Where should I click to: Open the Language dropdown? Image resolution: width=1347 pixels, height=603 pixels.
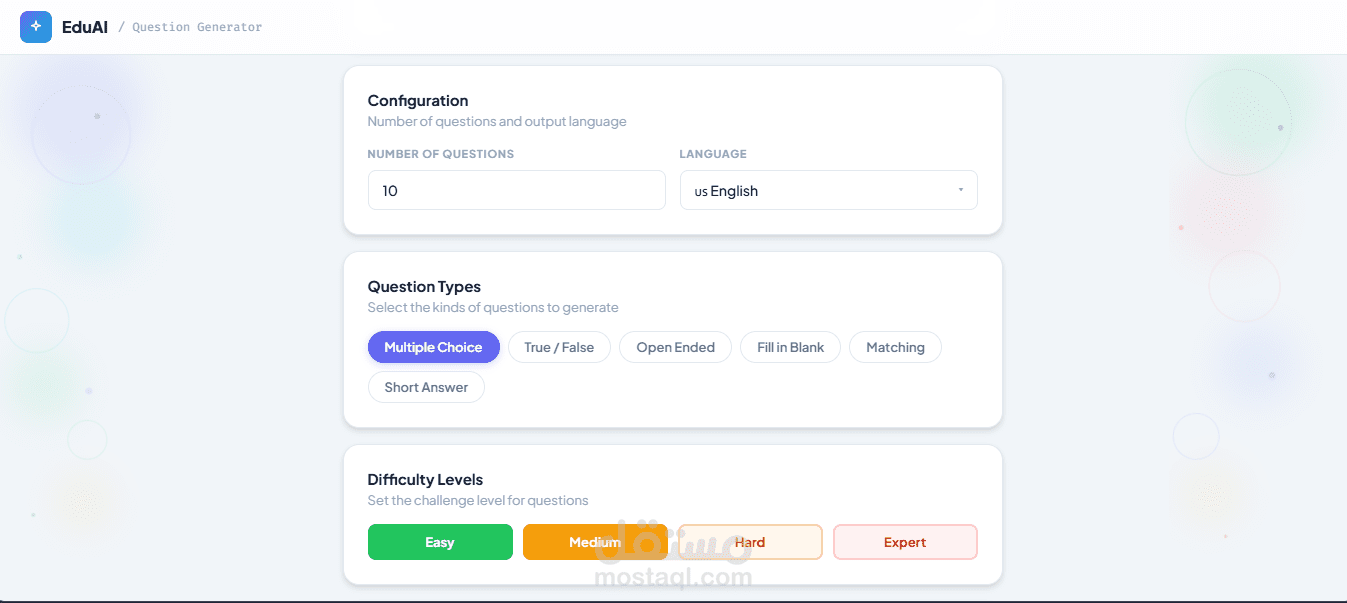pos(828,190)
